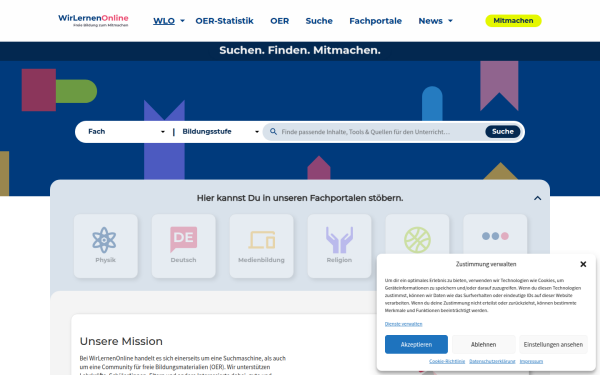Click Einstellungen ansehen button

553,344
